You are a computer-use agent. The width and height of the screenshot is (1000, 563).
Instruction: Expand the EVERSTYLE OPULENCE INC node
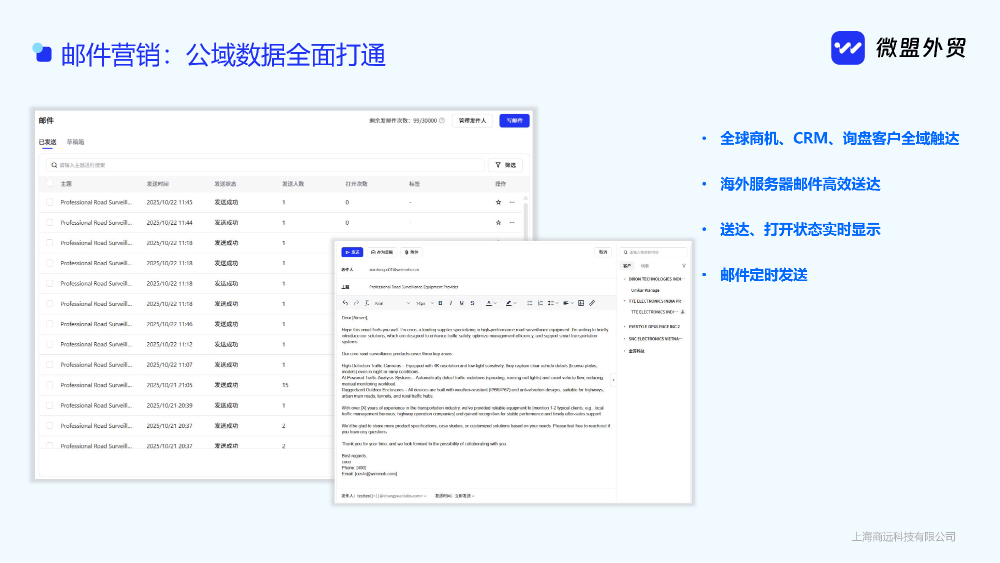pos(624,326)
